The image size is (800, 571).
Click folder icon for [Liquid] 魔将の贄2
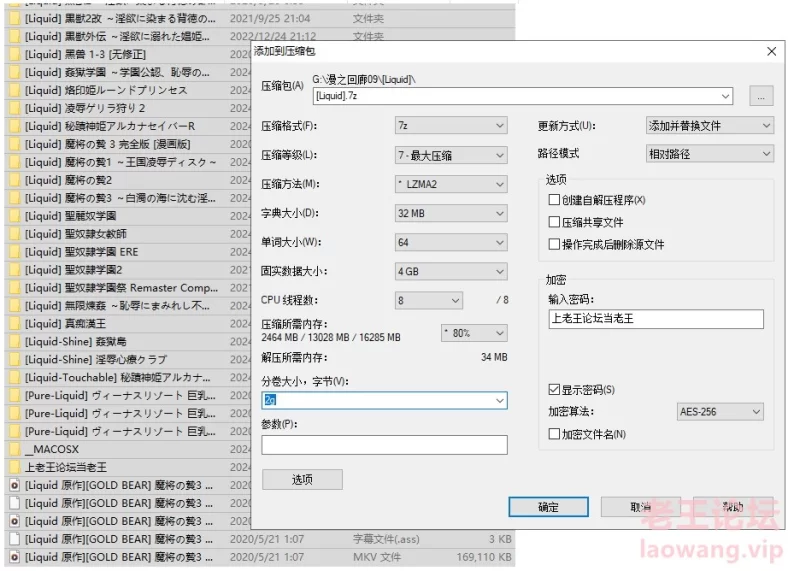[14, 180]
